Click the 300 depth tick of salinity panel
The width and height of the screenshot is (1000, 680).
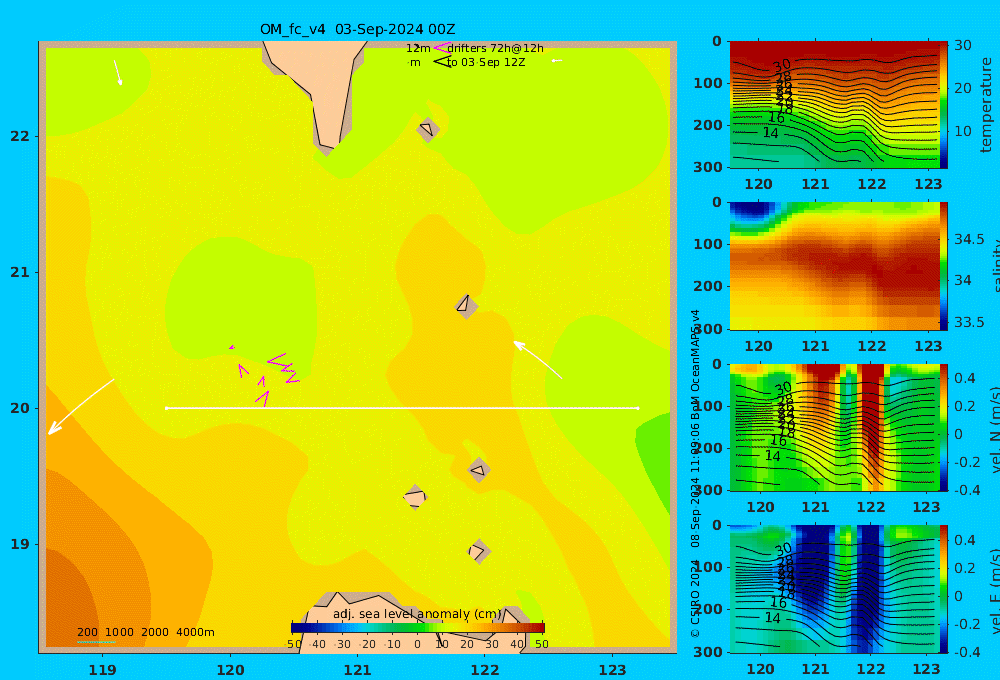pyautogui.click(x=708, y=329)
